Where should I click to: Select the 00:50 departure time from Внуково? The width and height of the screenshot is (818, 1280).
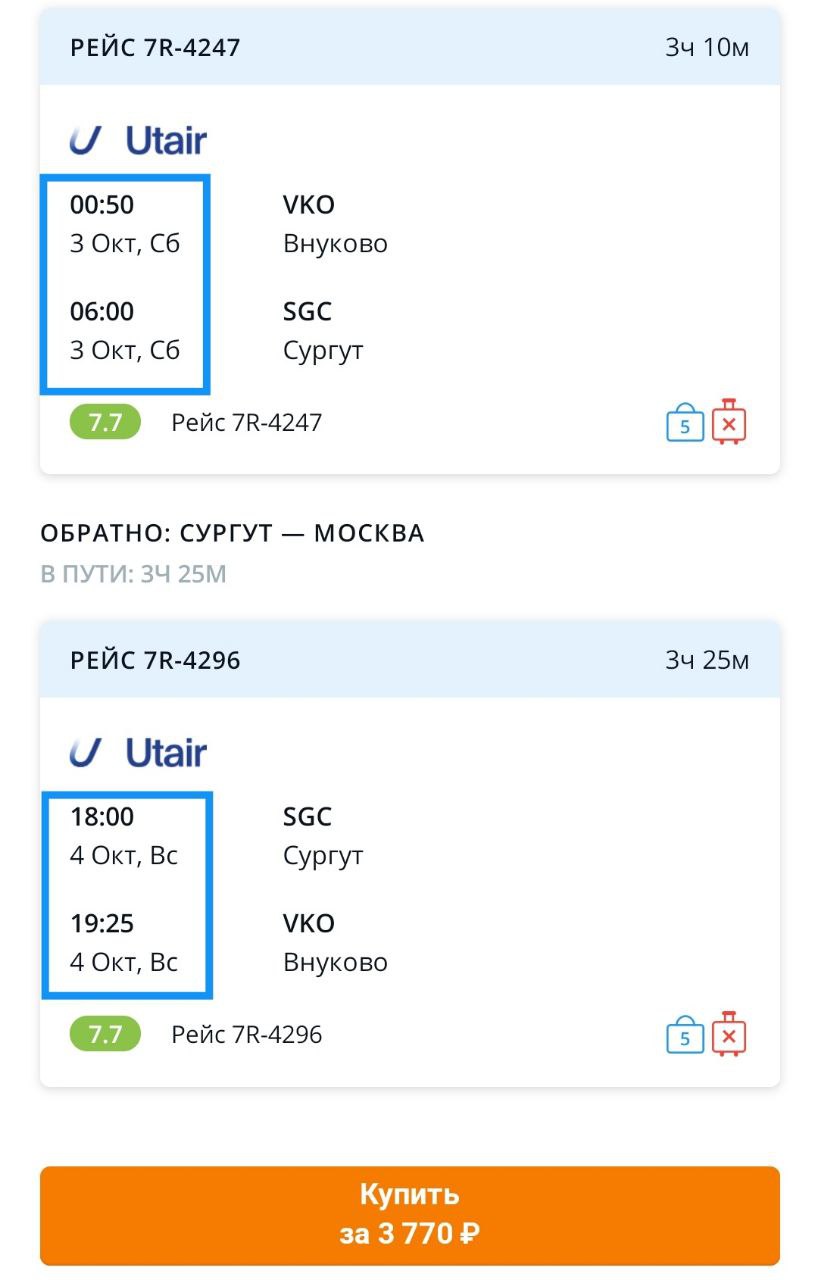click(x=102, y=205)
